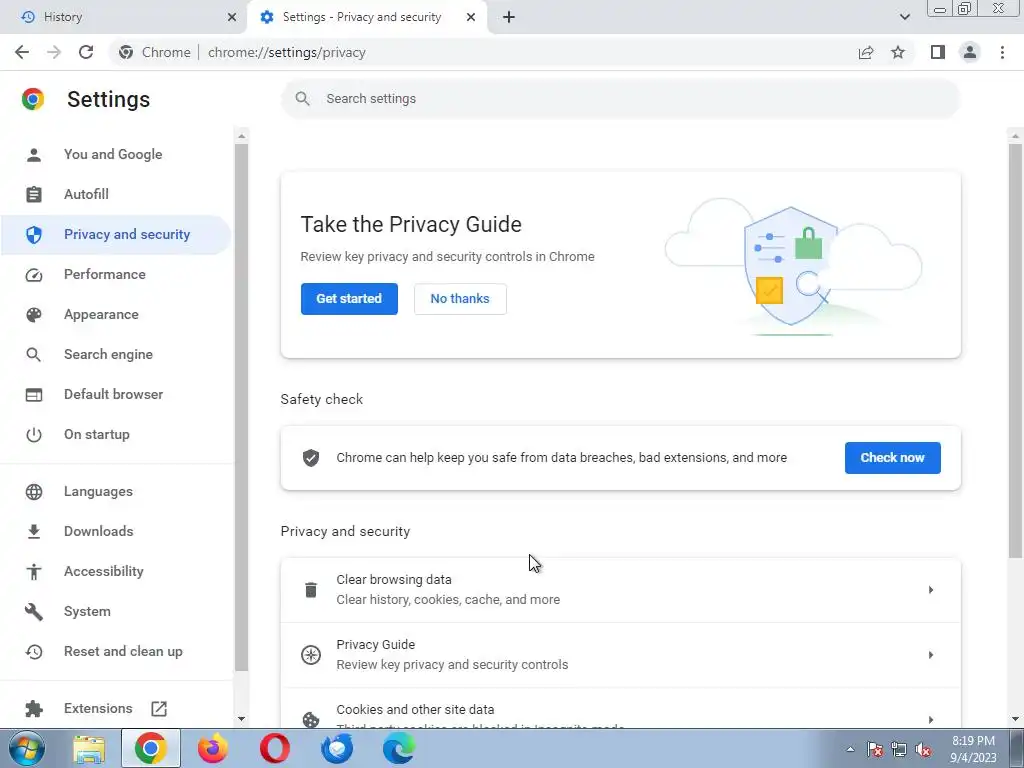Click the globe icon beside Languages

coord(33,492)
